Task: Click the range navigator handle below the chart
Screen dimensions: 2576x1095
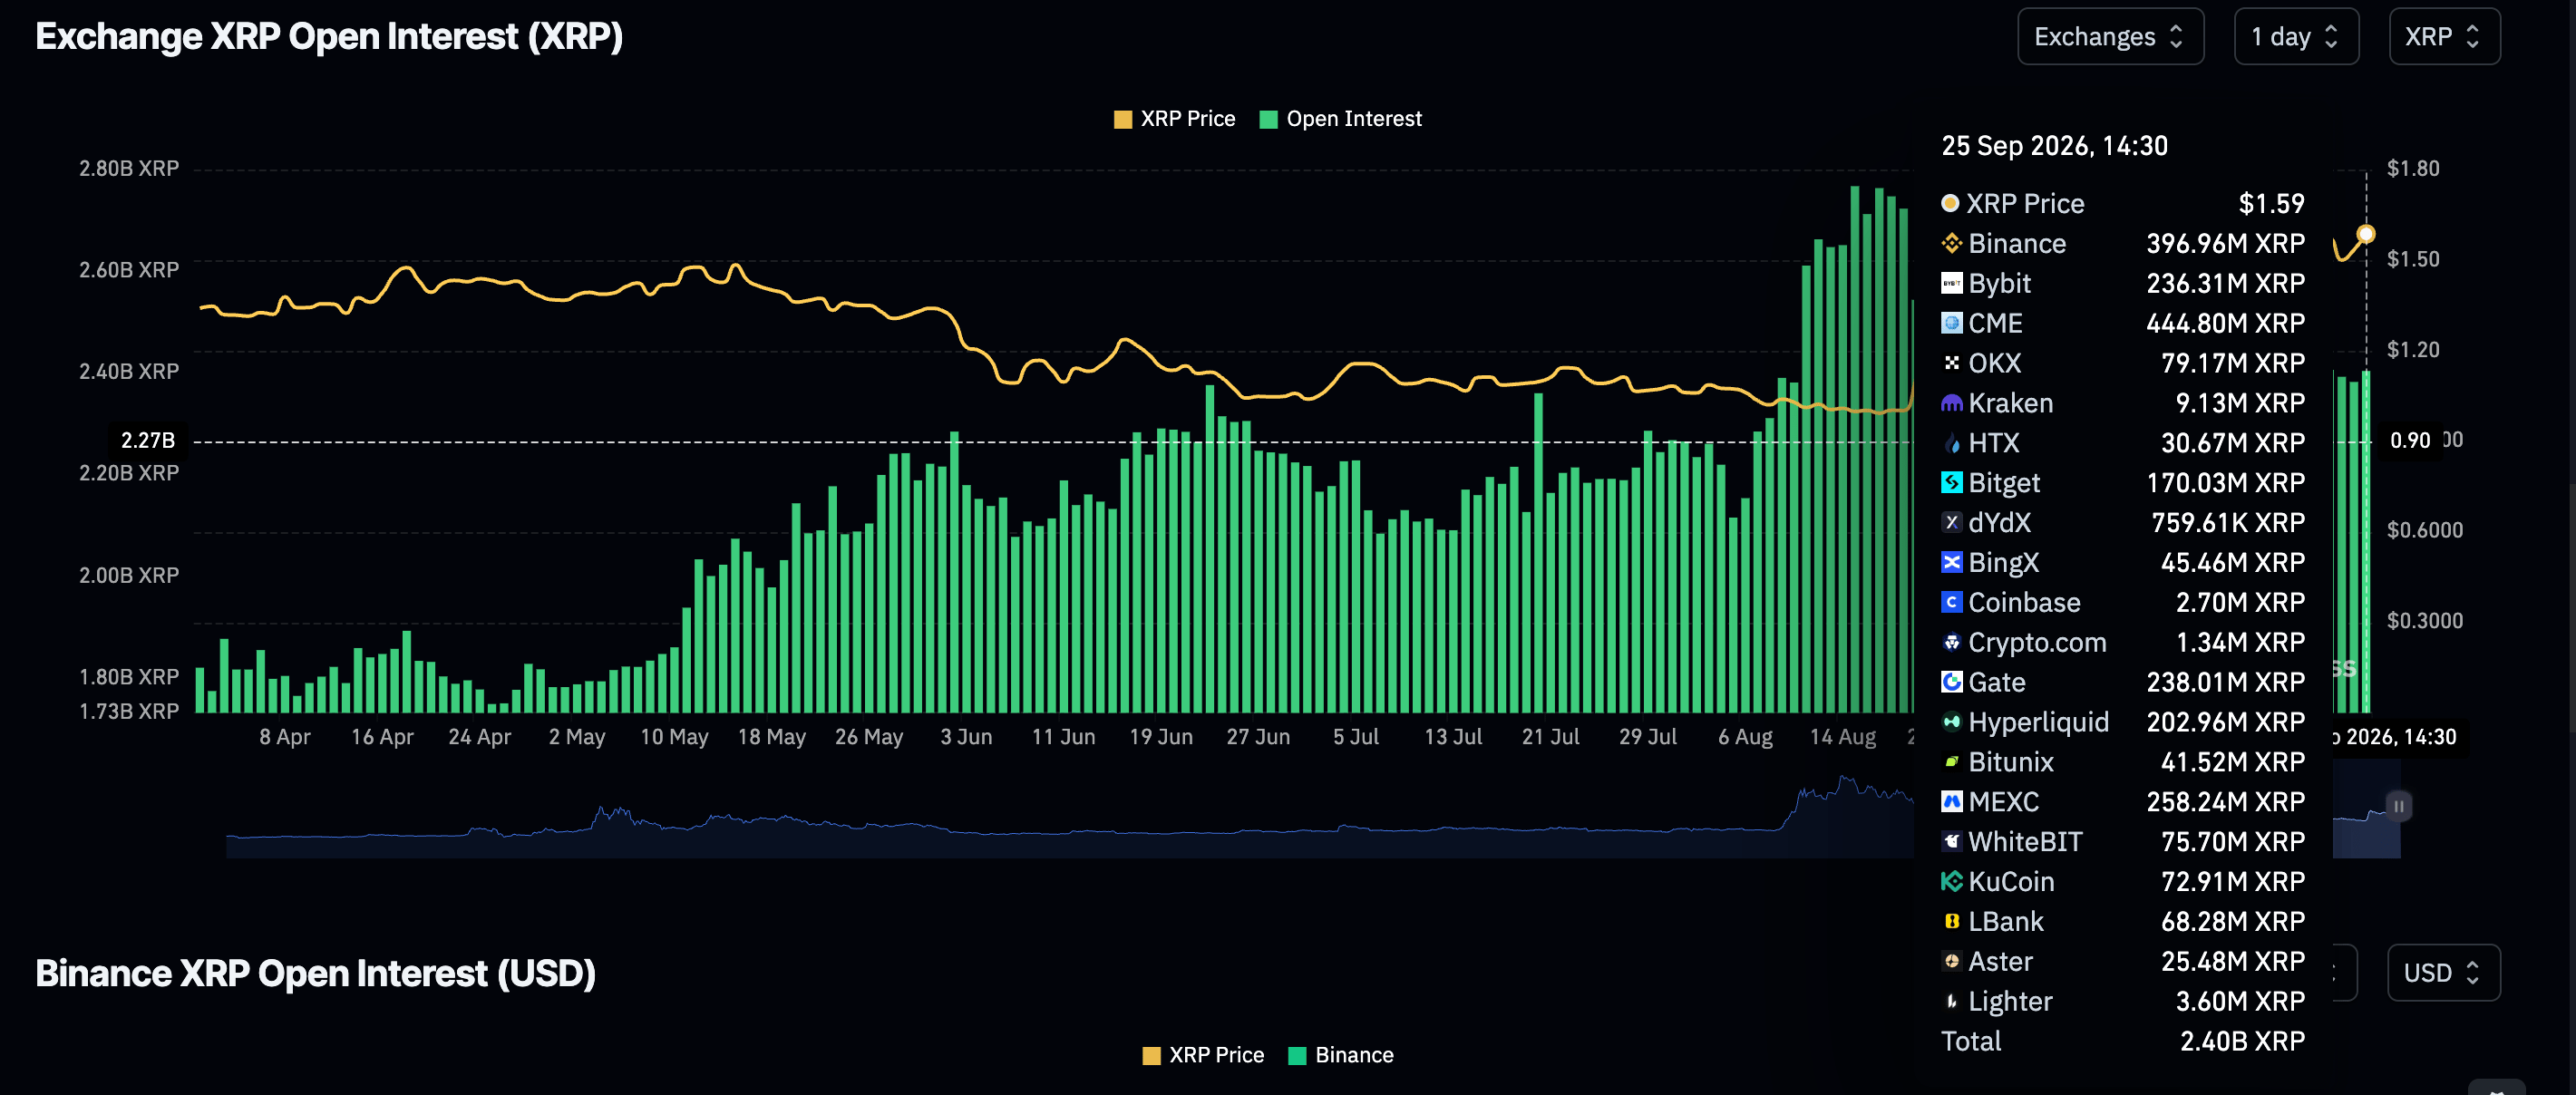Action: [2398, 806]
